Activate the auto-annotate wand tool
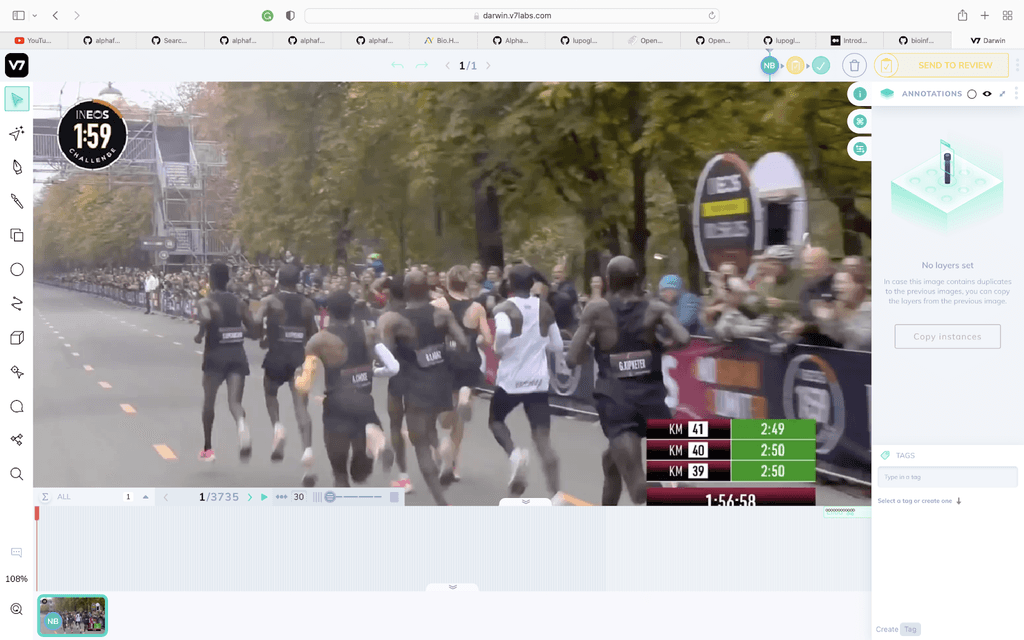 tap(16, 133)
